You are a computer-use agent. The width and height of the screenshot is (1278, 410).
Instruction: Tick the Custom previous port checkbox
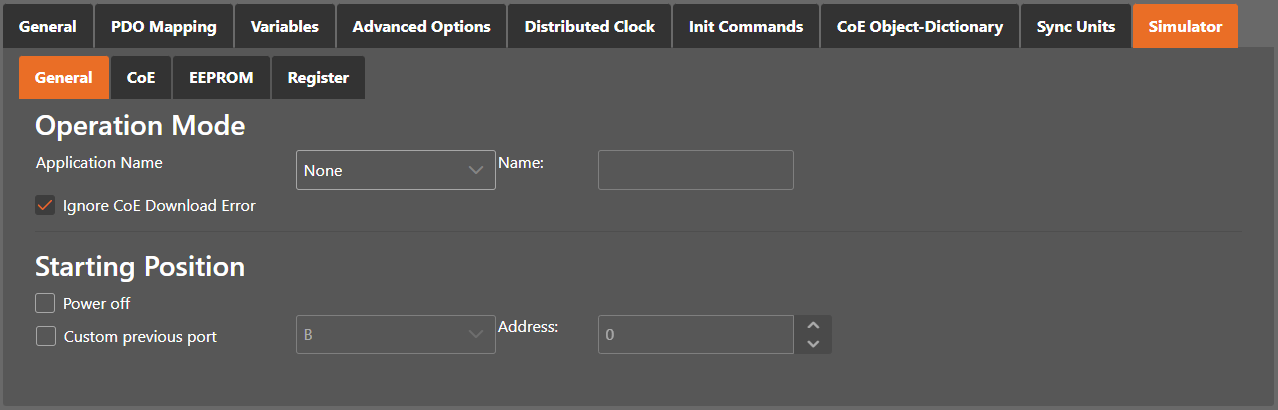[46, 336]
